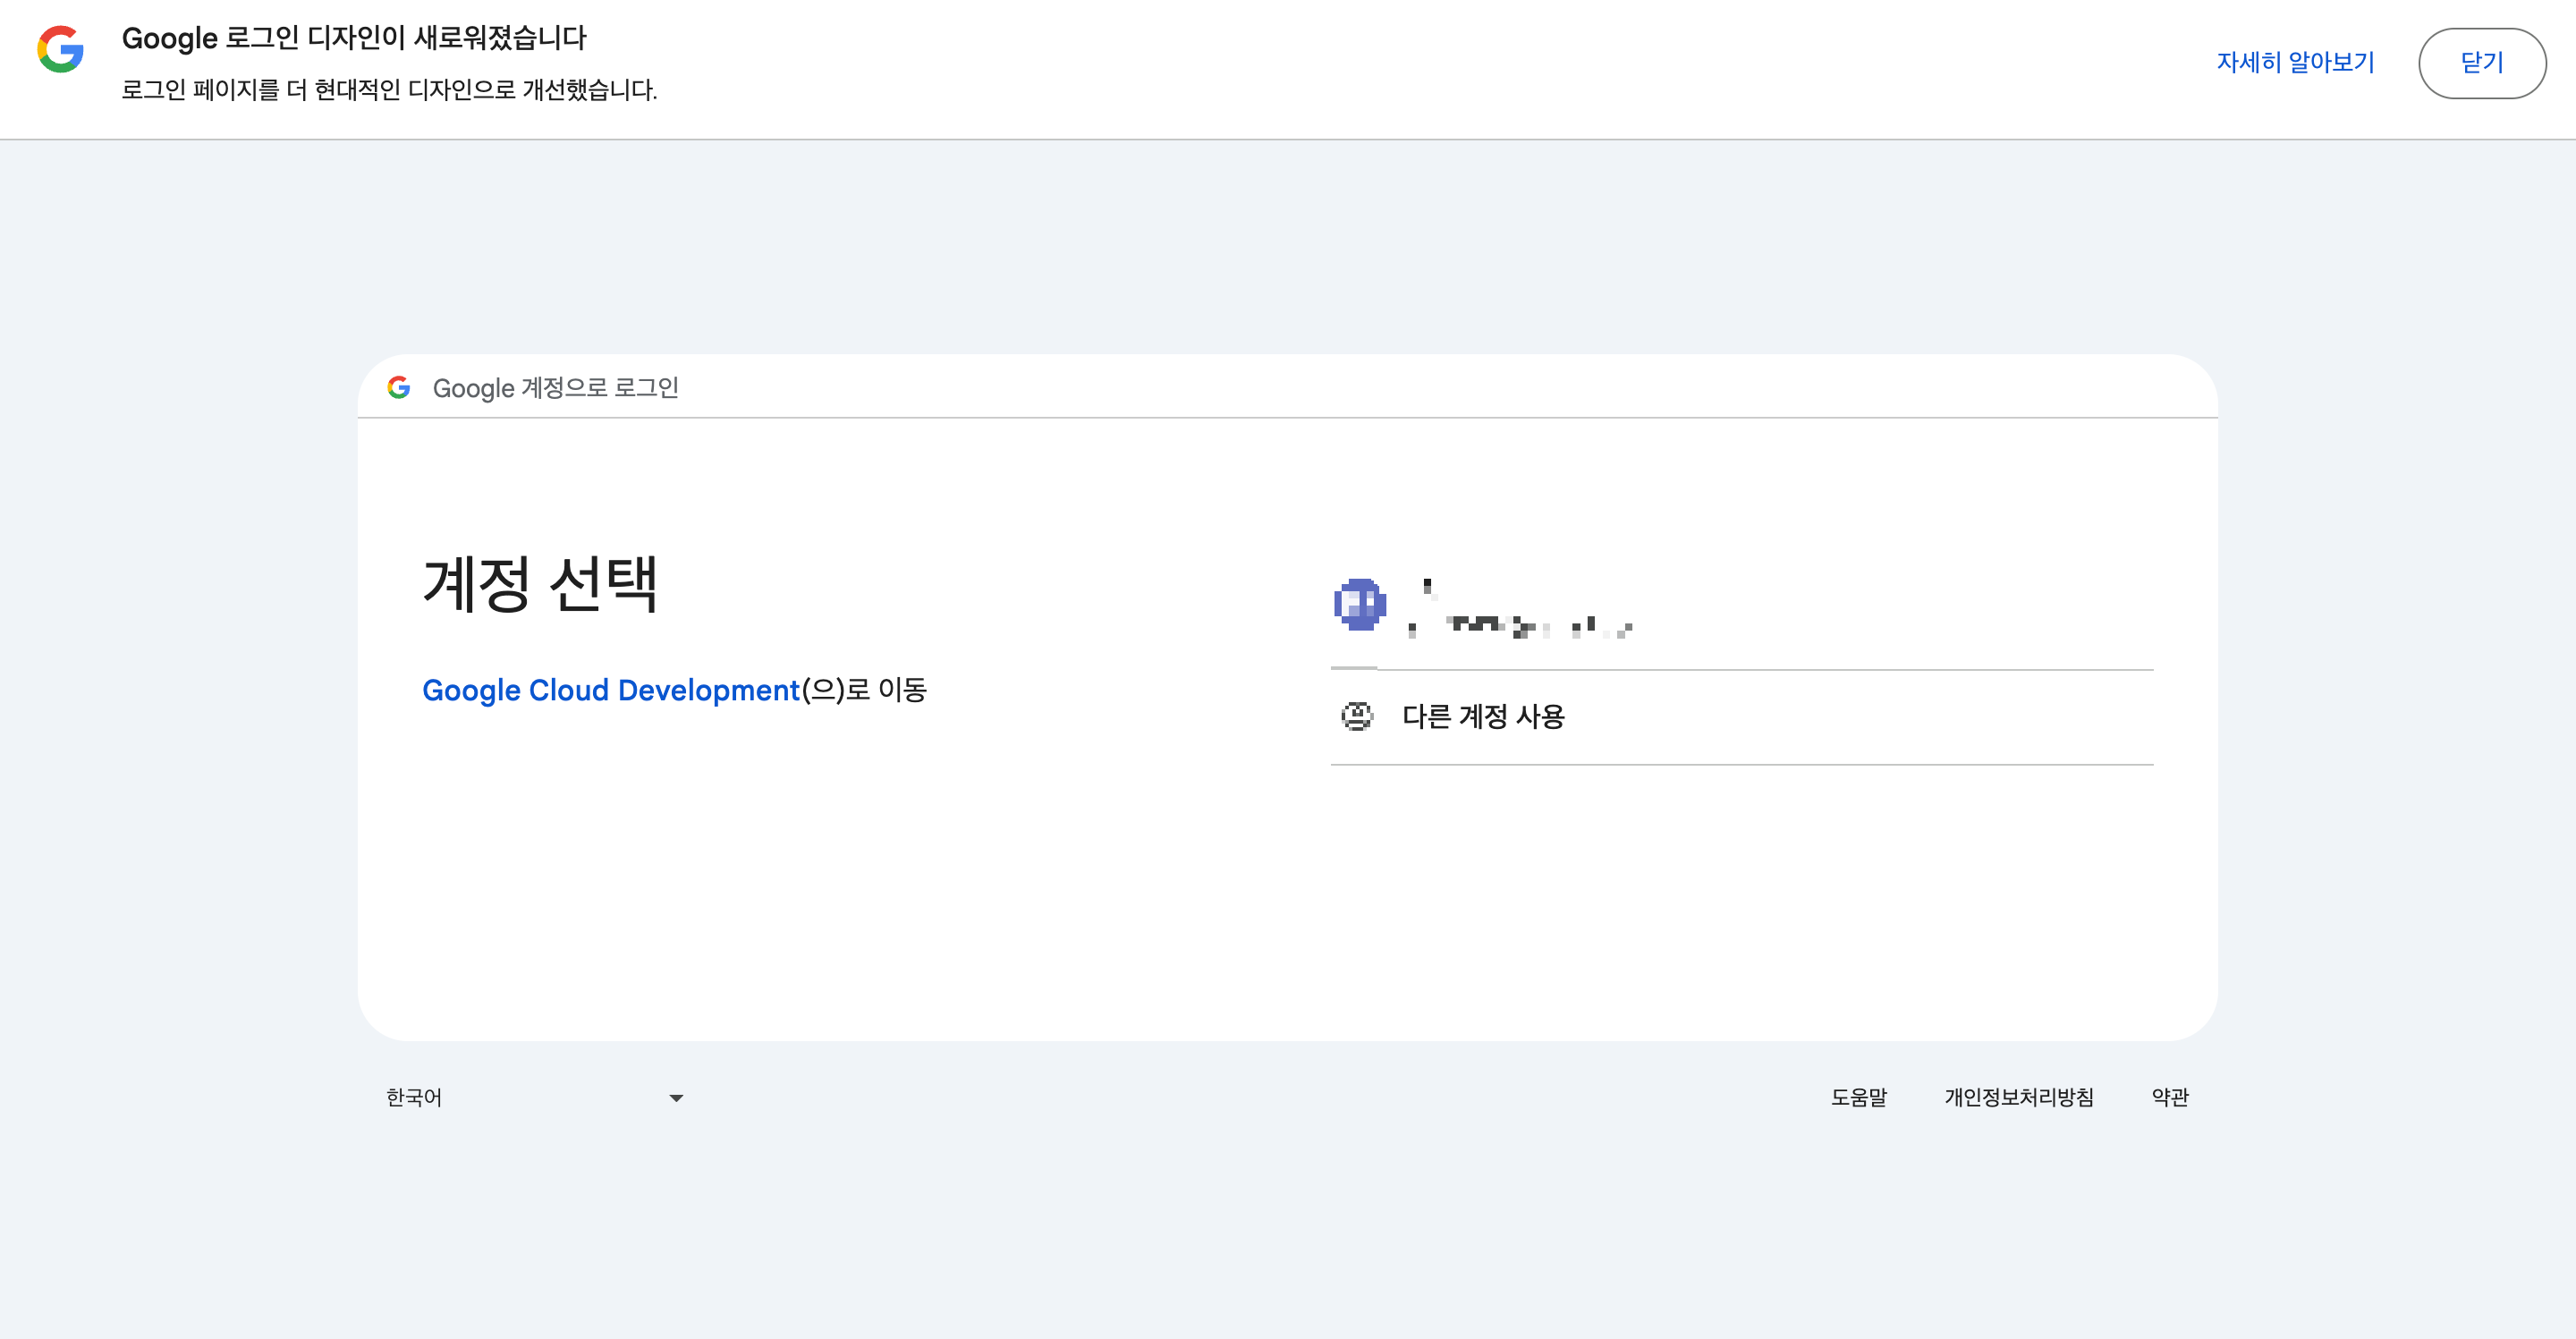The height and width of the screenshot is (1339, 2576).
Task: Select the blurred account avatar
Action: pos(1360,604)
